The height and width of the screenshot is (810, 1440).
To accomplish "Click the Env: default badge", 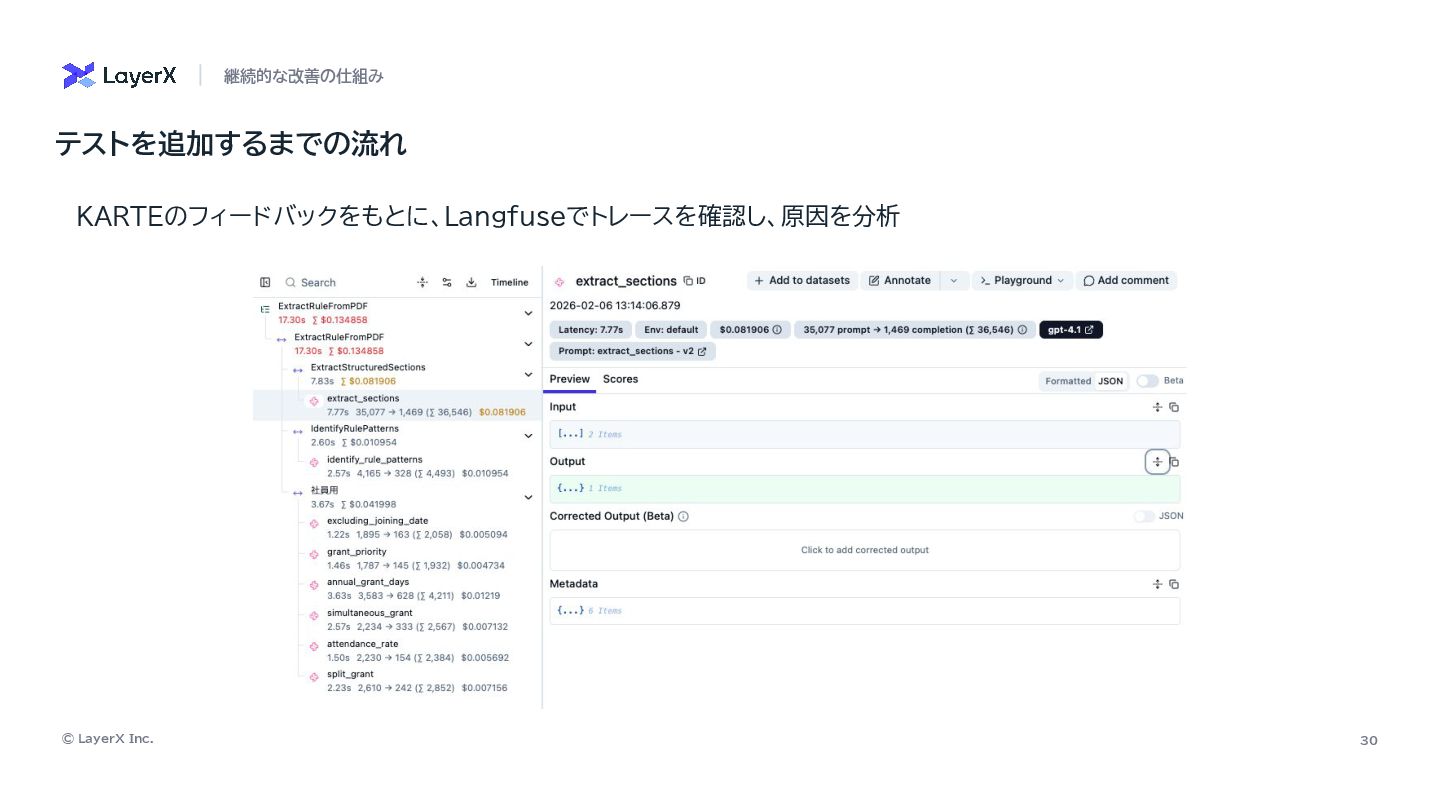I will 671,329.
